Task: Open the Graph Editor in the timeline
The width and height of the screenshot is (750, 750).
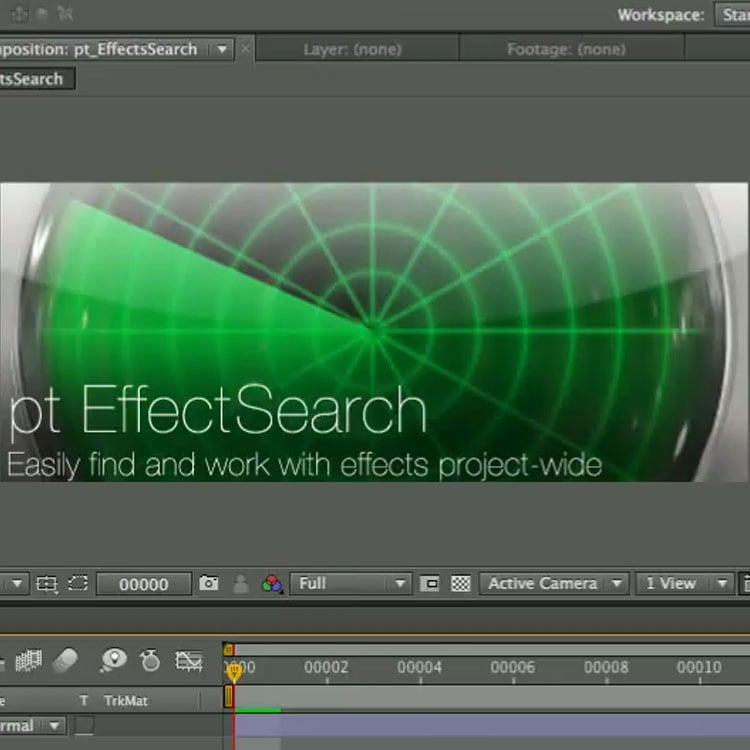Action: point(188,661)
